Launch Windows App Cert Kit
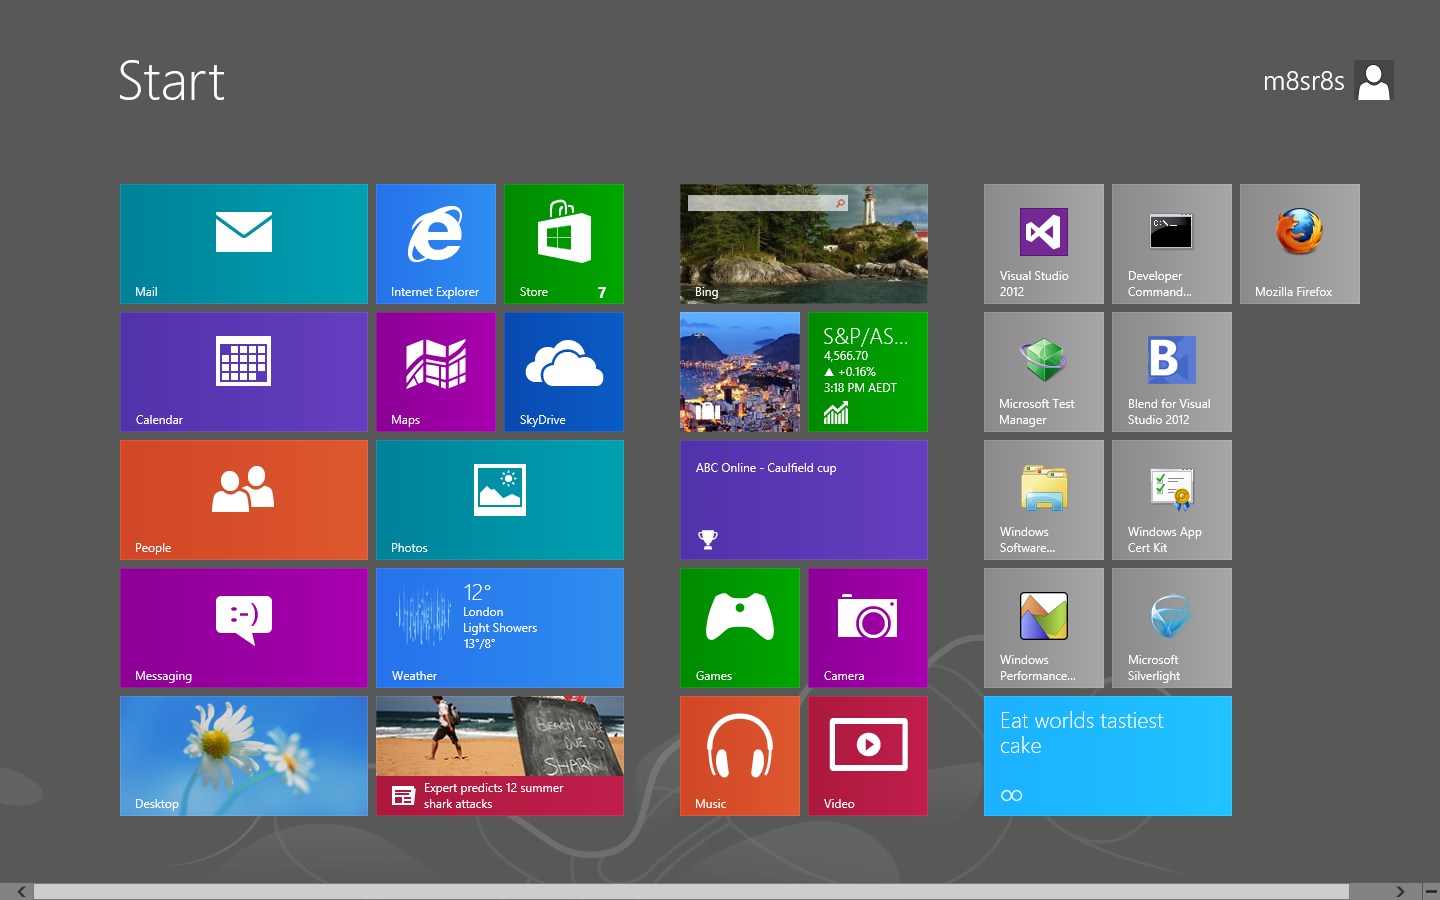The height and width of the screenshot is (900, 1440). click(1172, 500)
